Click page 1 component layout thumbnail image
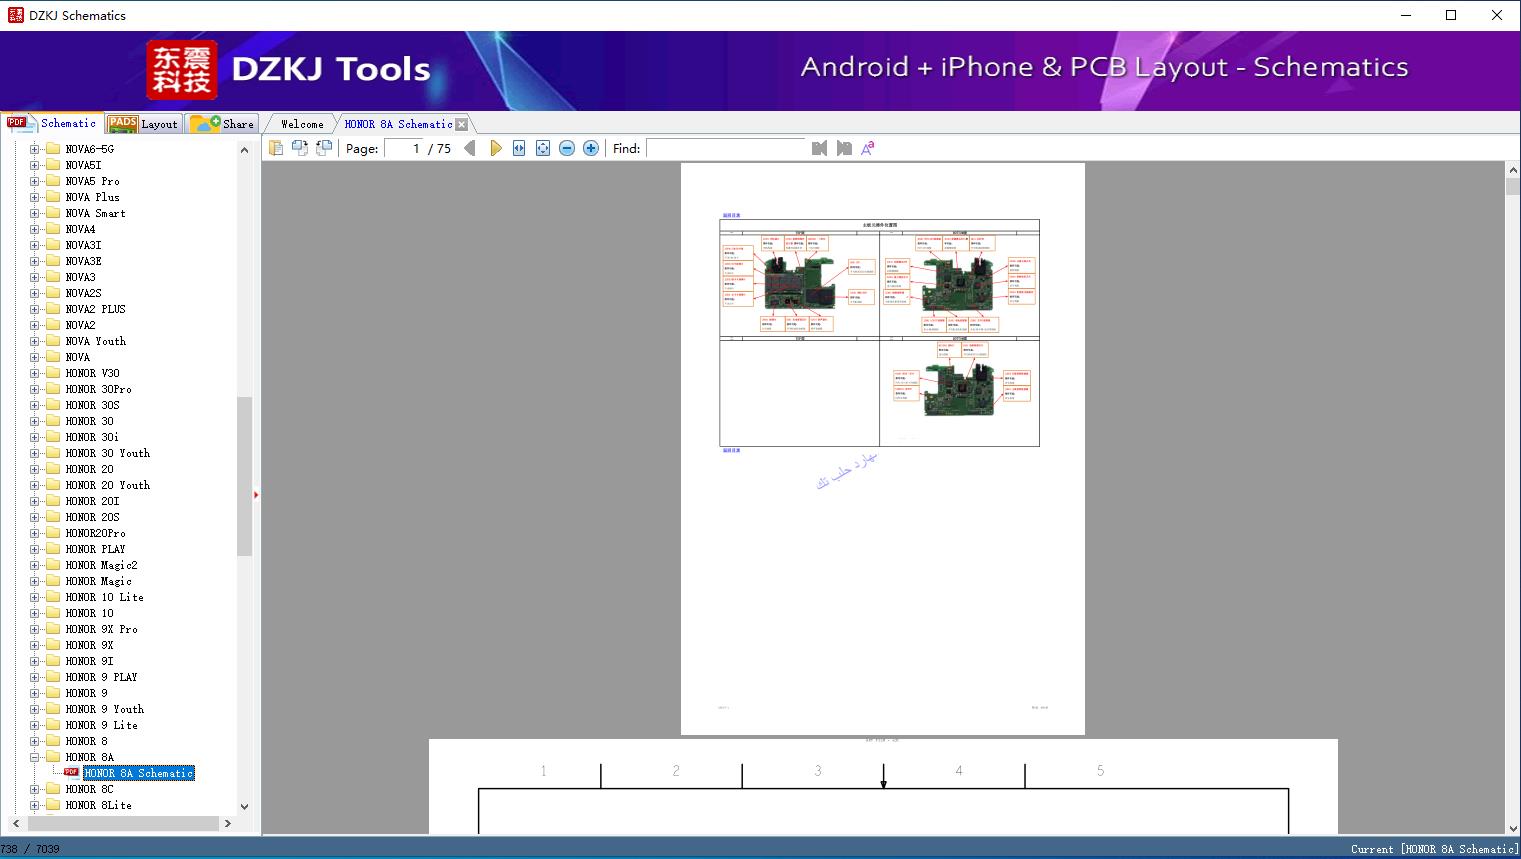Image resolution: width=1521 pixels, height=859 pixels. [879, 333]
